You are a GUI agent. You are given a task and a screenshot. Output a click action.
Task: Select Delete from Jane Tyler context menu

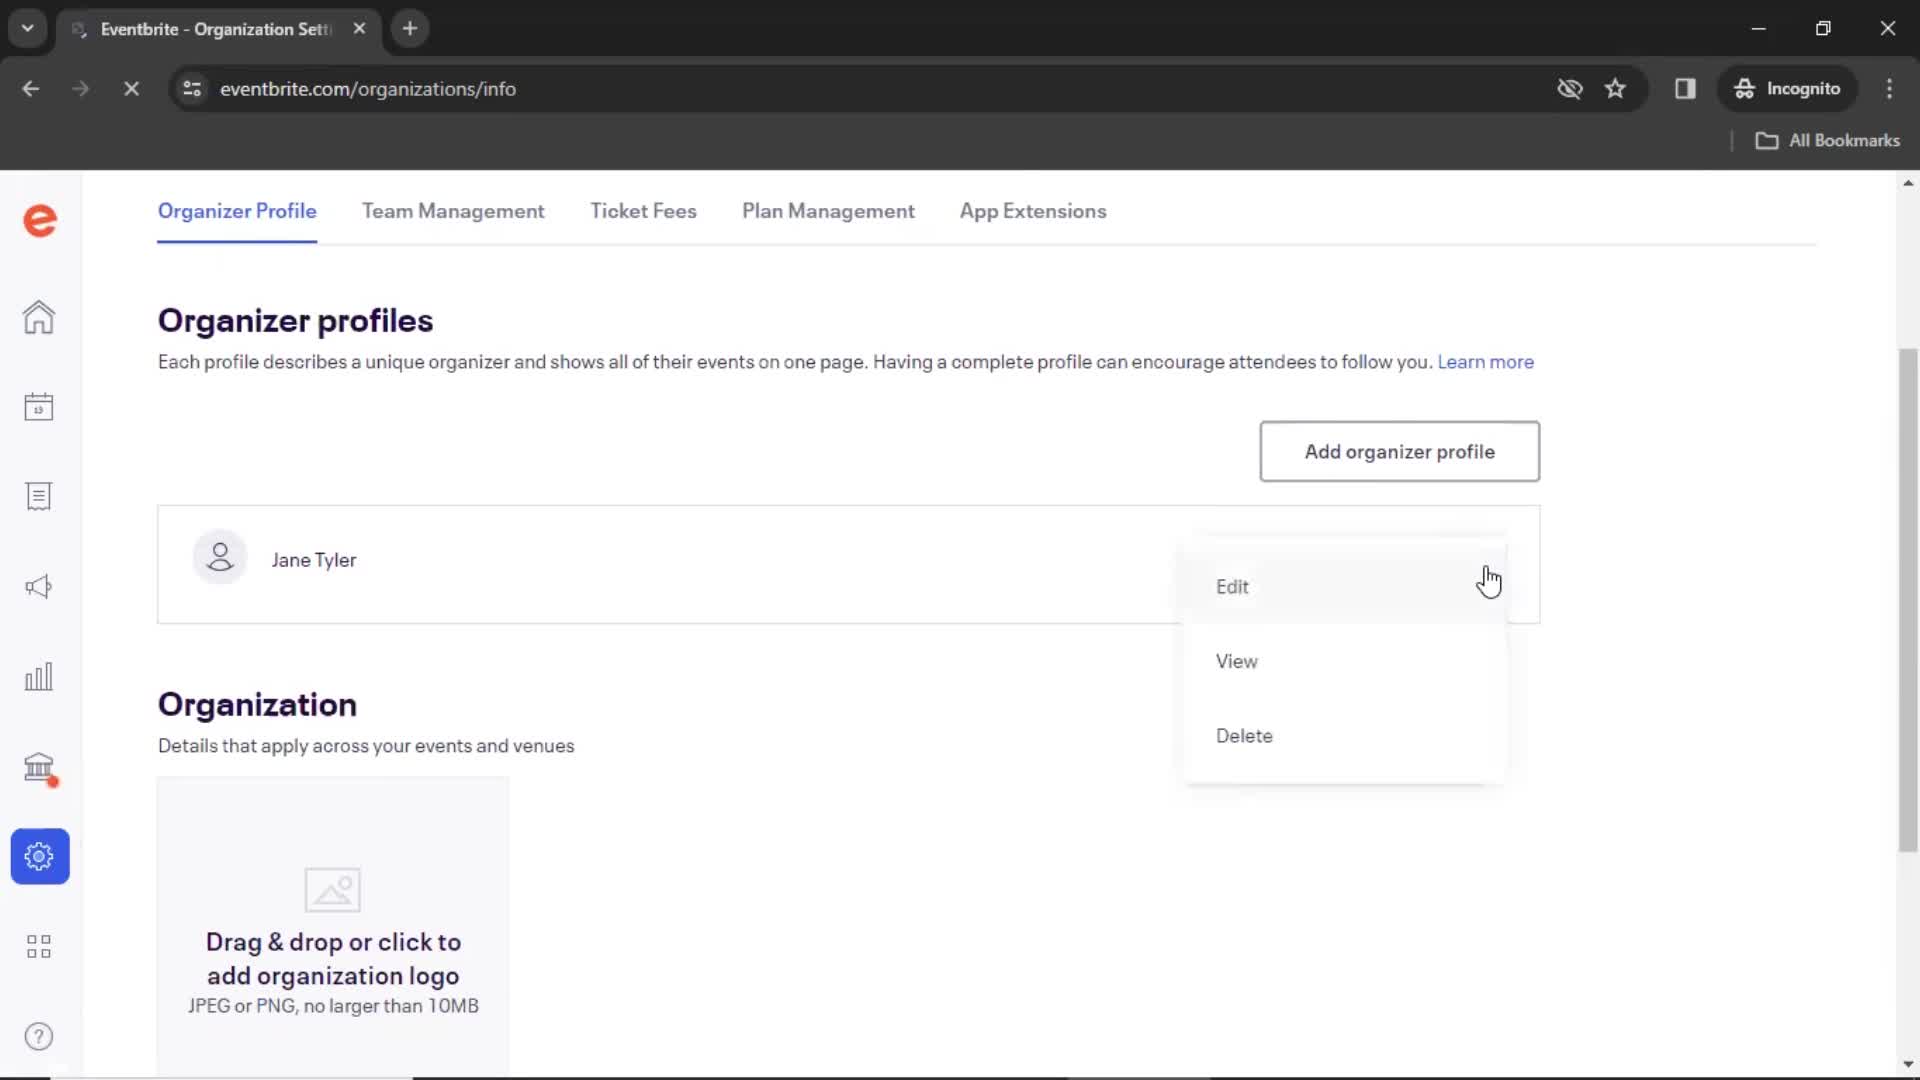click(1245, 736)
